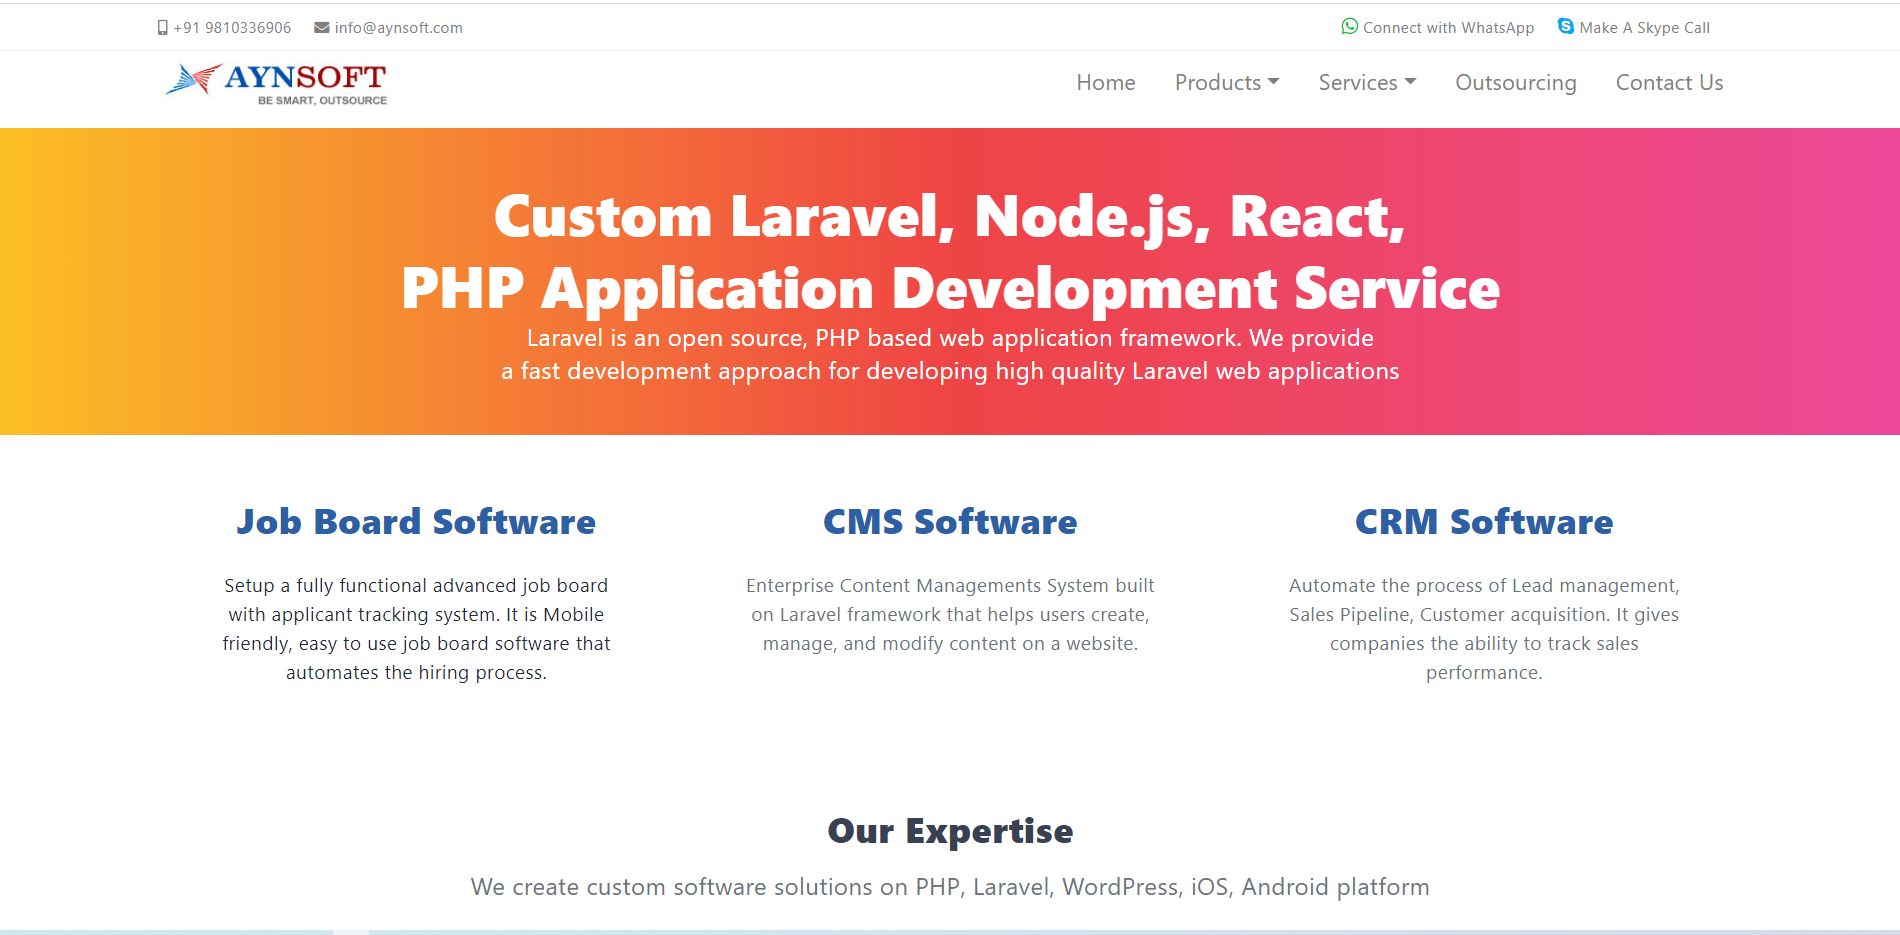Click the Skype icon in top bar

pyautogui.click(x=1566, y=27)
